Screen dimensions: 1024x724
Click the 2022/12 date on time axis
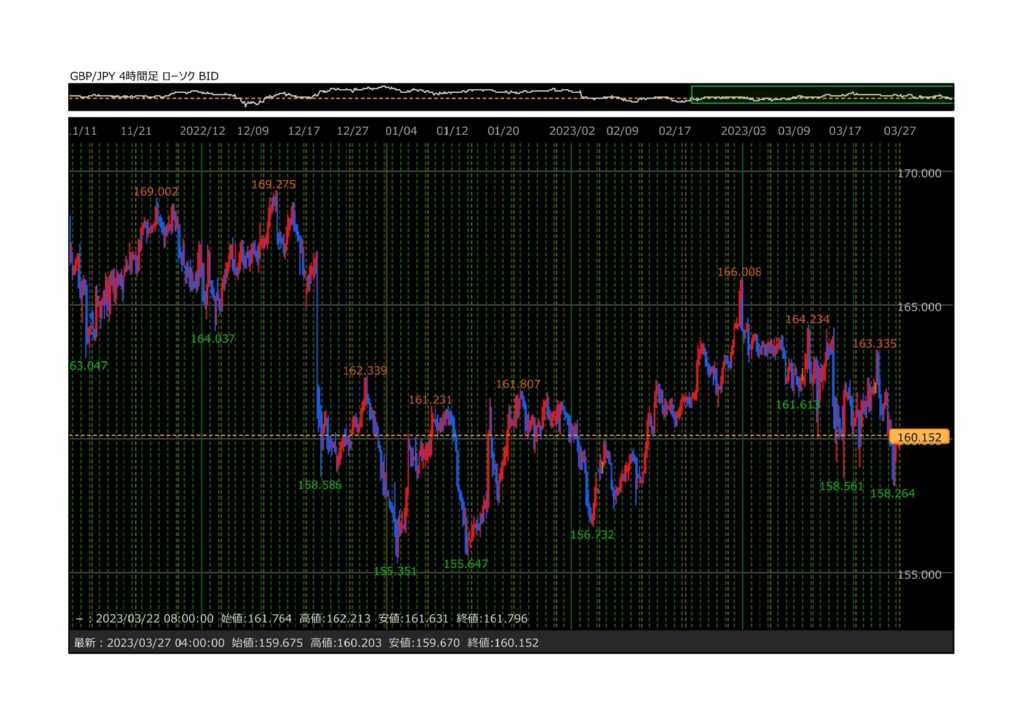pos(202,131)
